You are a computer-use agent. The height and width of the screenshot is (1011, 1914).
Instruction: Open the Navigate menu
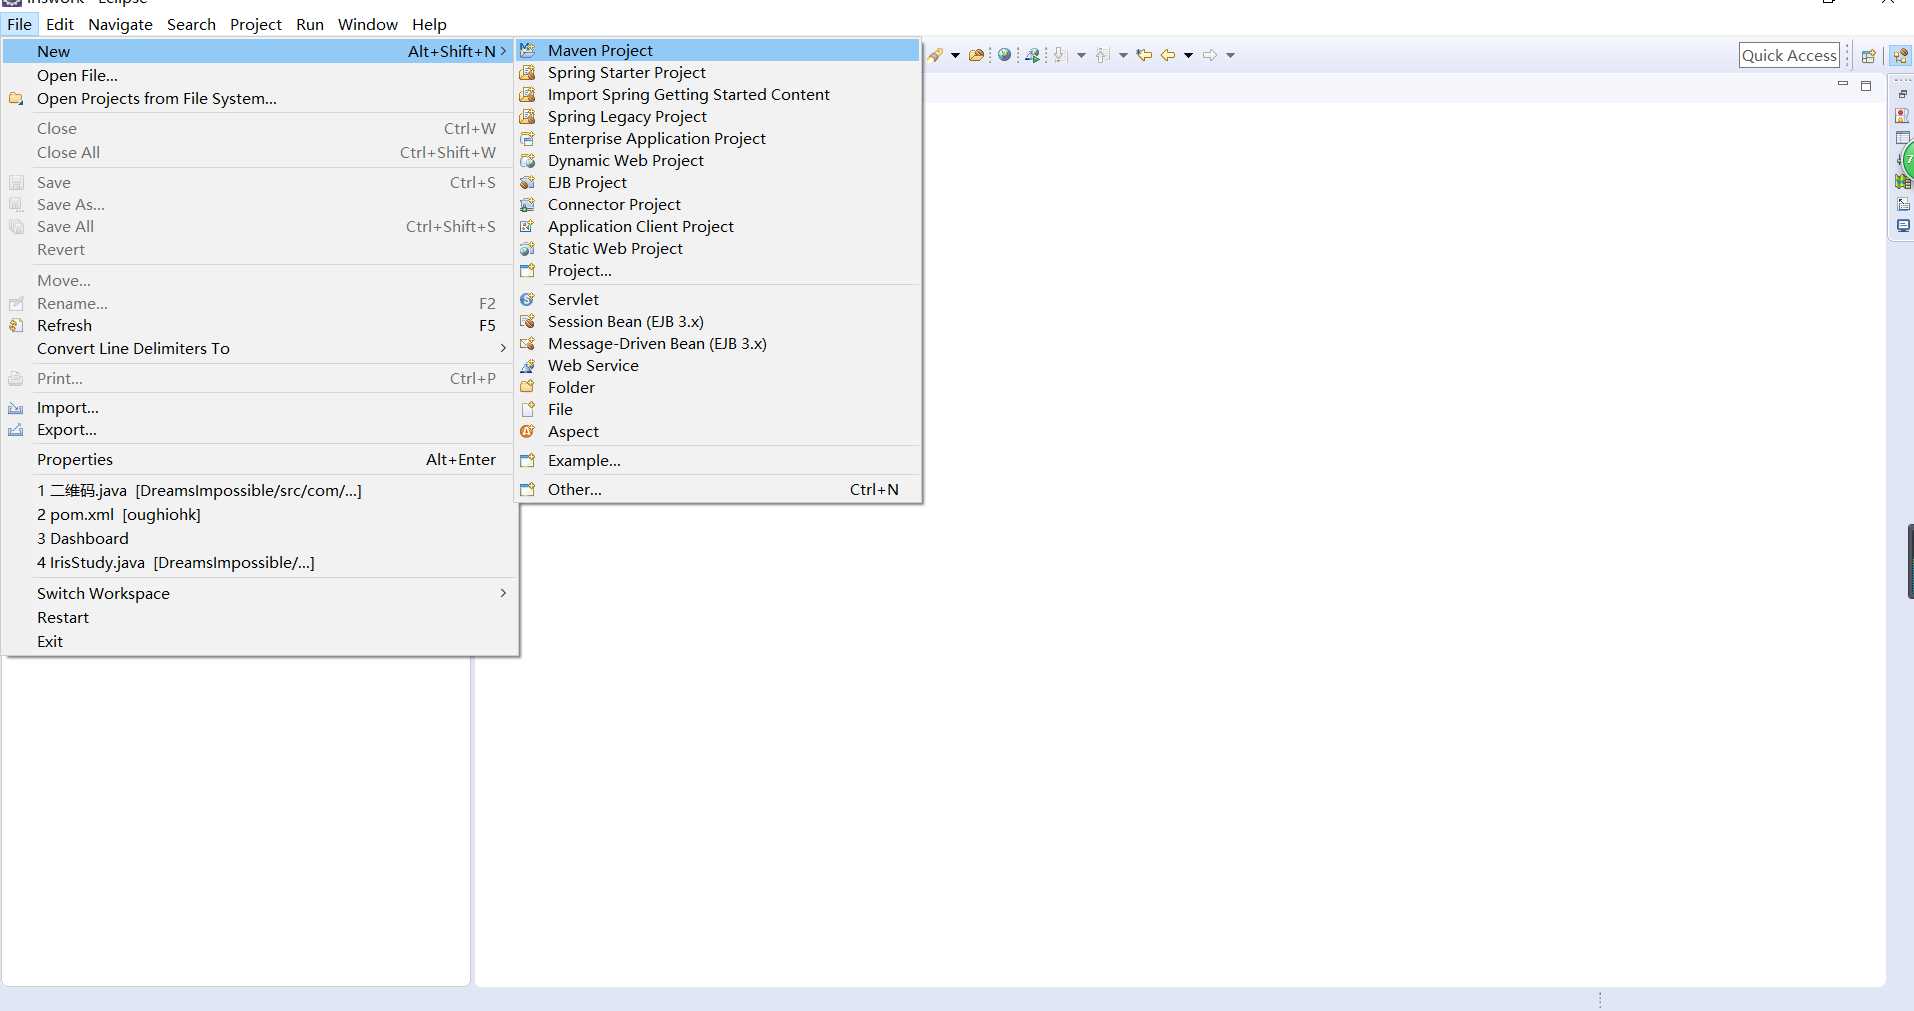coord(120,24)
